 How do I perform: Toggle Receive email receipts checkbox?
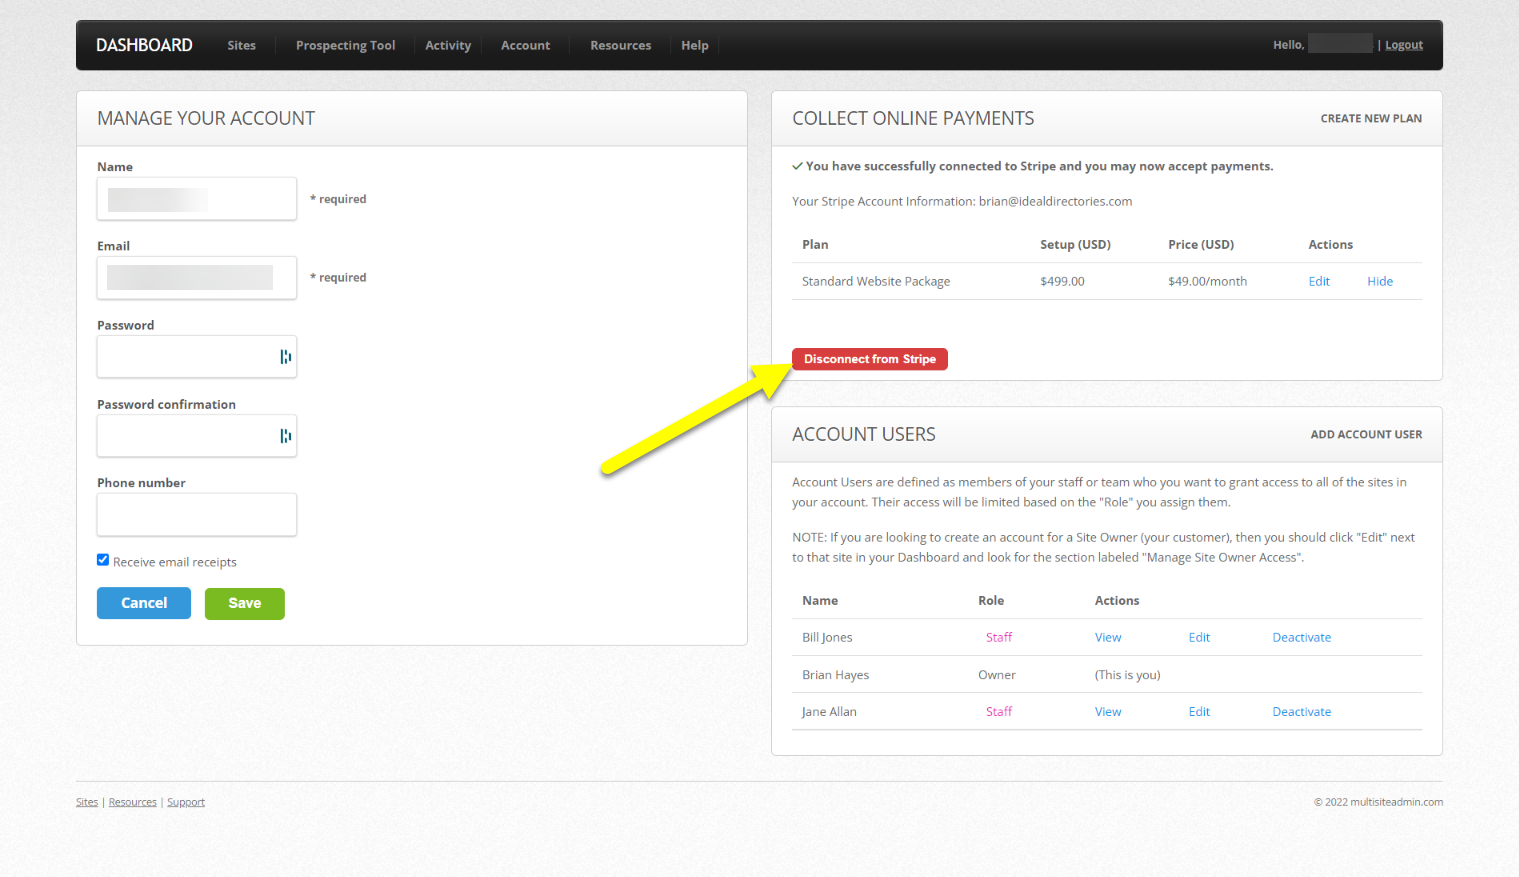[x=103, y=560]
